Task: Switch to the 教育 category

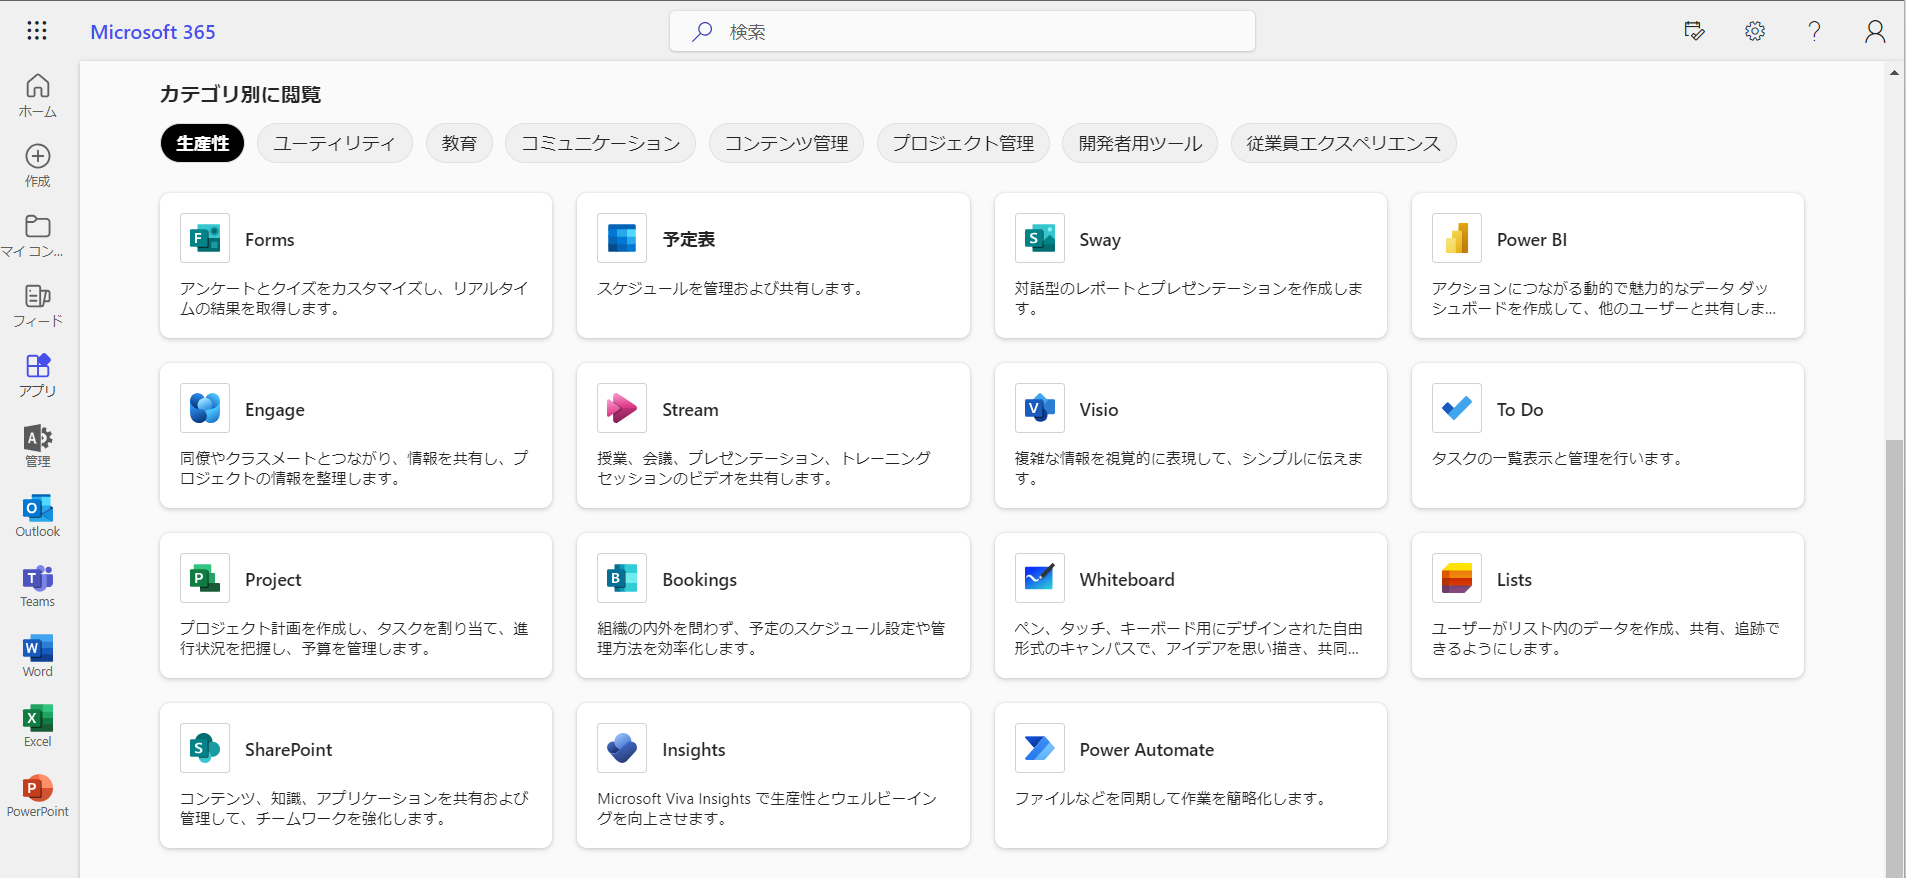Action: pos(459,143)
